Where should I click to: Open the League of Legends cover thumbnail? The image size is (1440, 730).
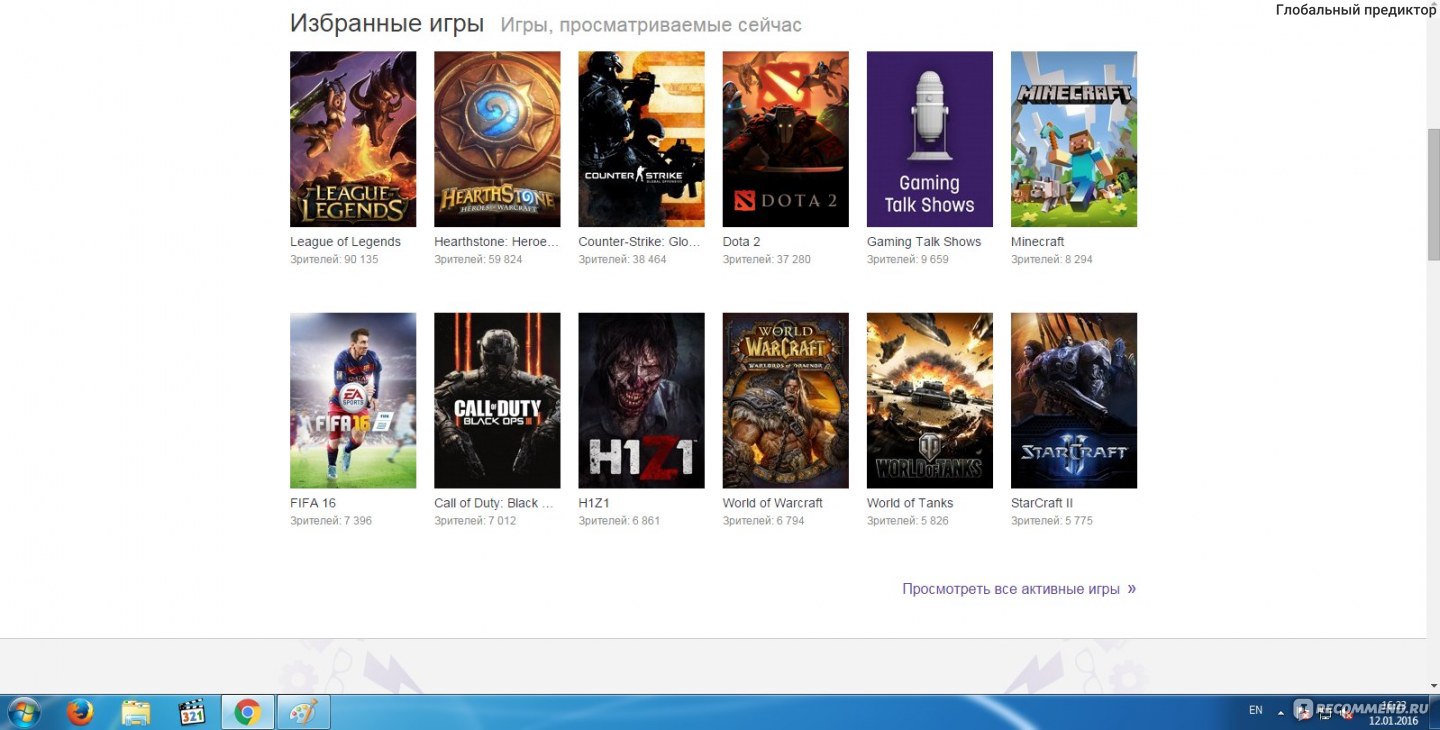[353, 139]
